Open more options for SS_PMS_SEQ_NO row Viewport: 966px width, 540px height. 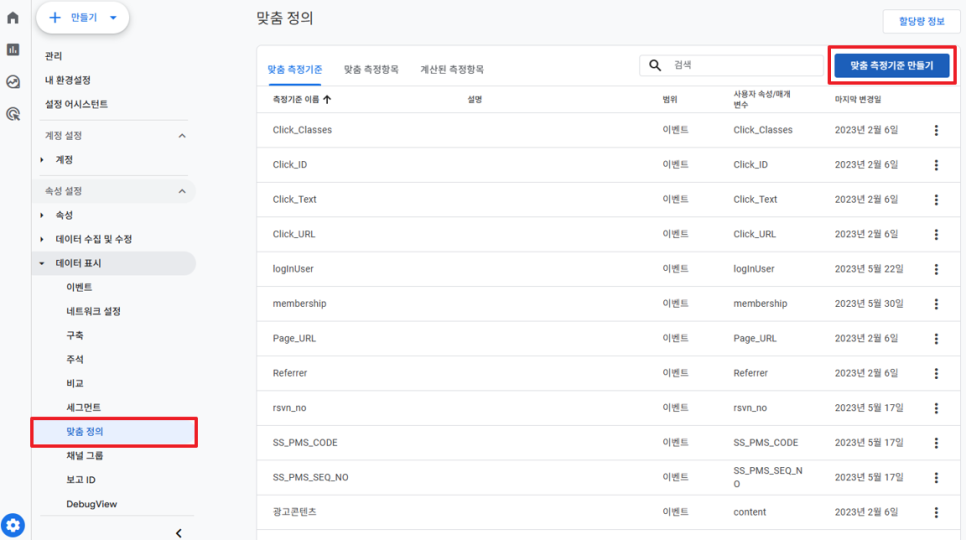pyautogui.click(x=936, y=477)
